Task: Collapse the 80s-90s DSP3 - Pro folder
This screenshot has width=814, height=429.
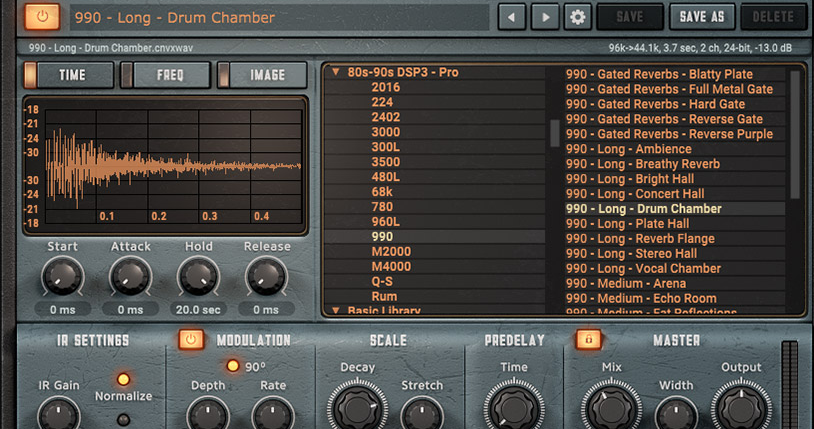Action: pos(335,72)
